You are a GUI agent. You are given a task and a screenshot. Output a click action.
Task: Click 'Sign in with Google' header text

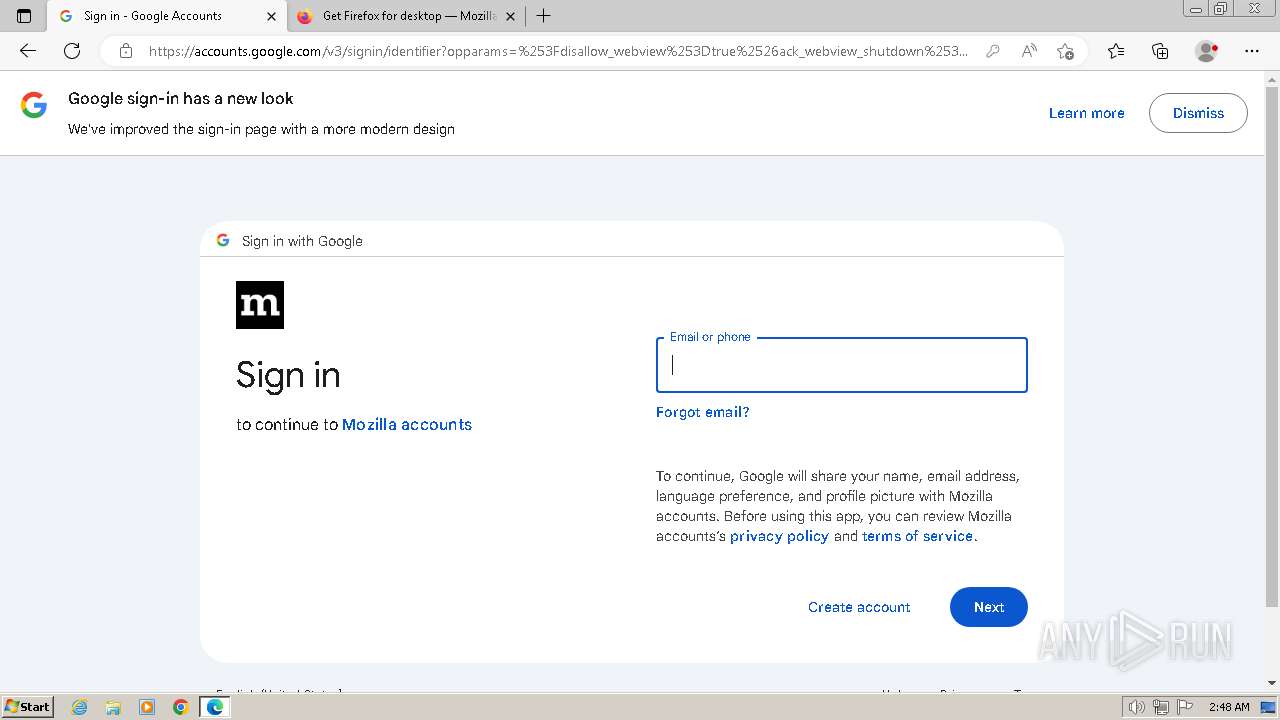coord(302,241)
